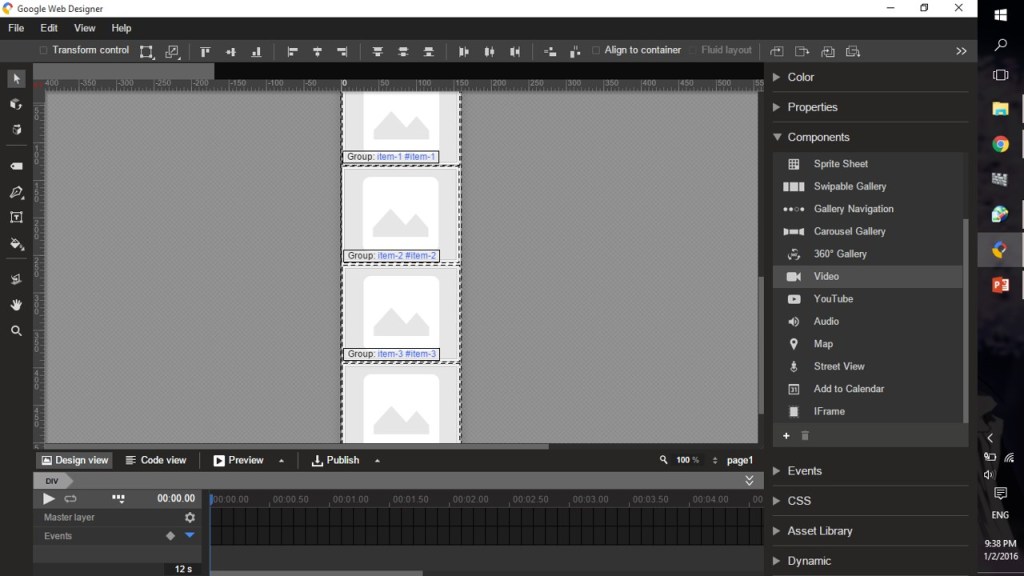This screenshot has height=576, width=1024.
Task: Select the Selection arrow tool
Action: [x=16, y=79]
